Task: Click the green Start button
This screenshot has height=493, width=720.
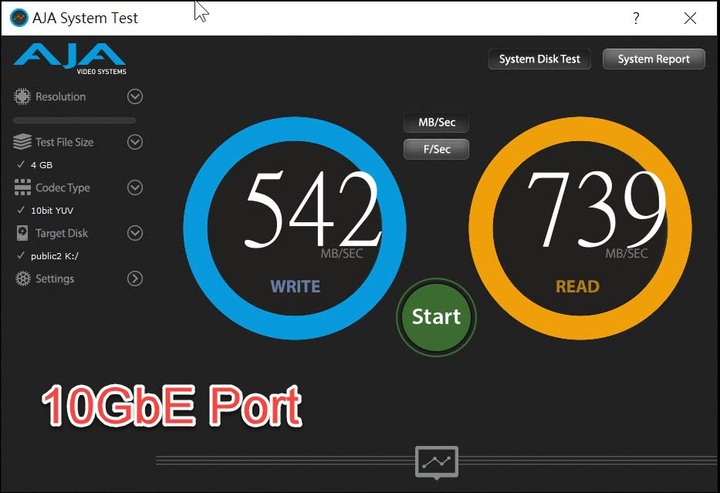Action: coord(436,317)
